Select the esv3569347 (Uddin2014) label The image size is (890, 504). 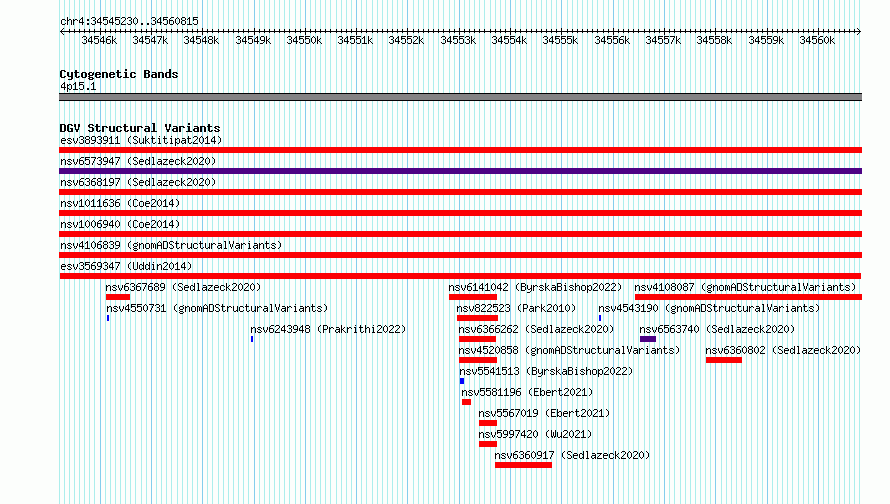pyautogui.click(x=126, y=266)
